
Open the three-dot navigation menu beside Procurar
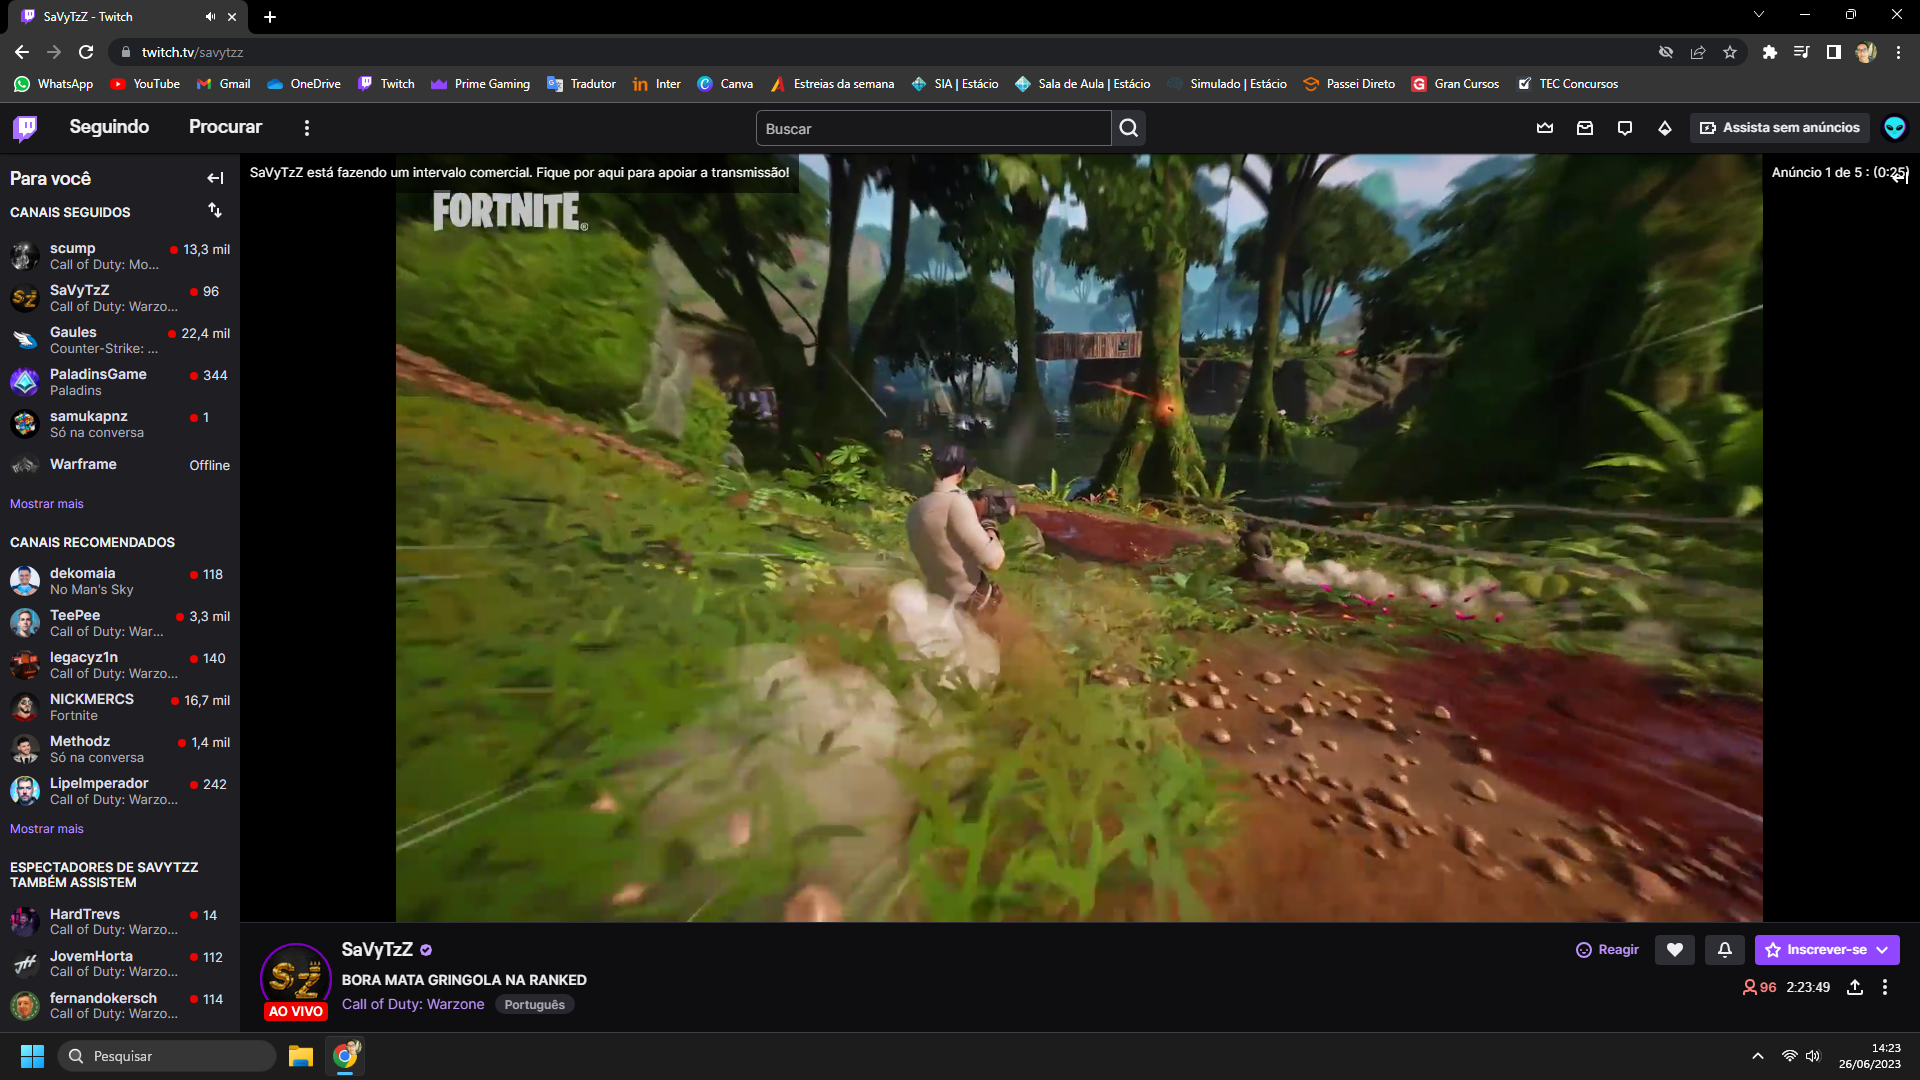[x=307, y=128]
